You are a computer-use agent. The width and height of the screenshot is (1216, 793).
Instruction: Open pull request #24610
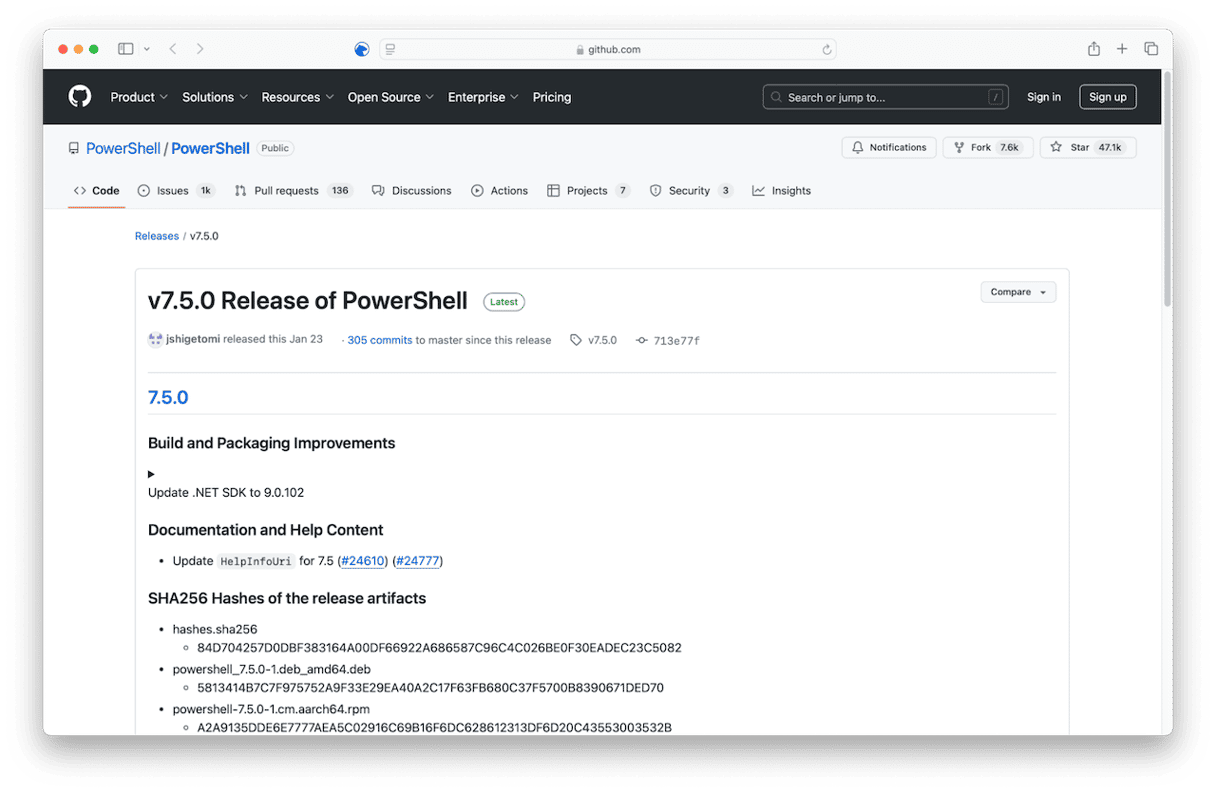coord(363,561)
